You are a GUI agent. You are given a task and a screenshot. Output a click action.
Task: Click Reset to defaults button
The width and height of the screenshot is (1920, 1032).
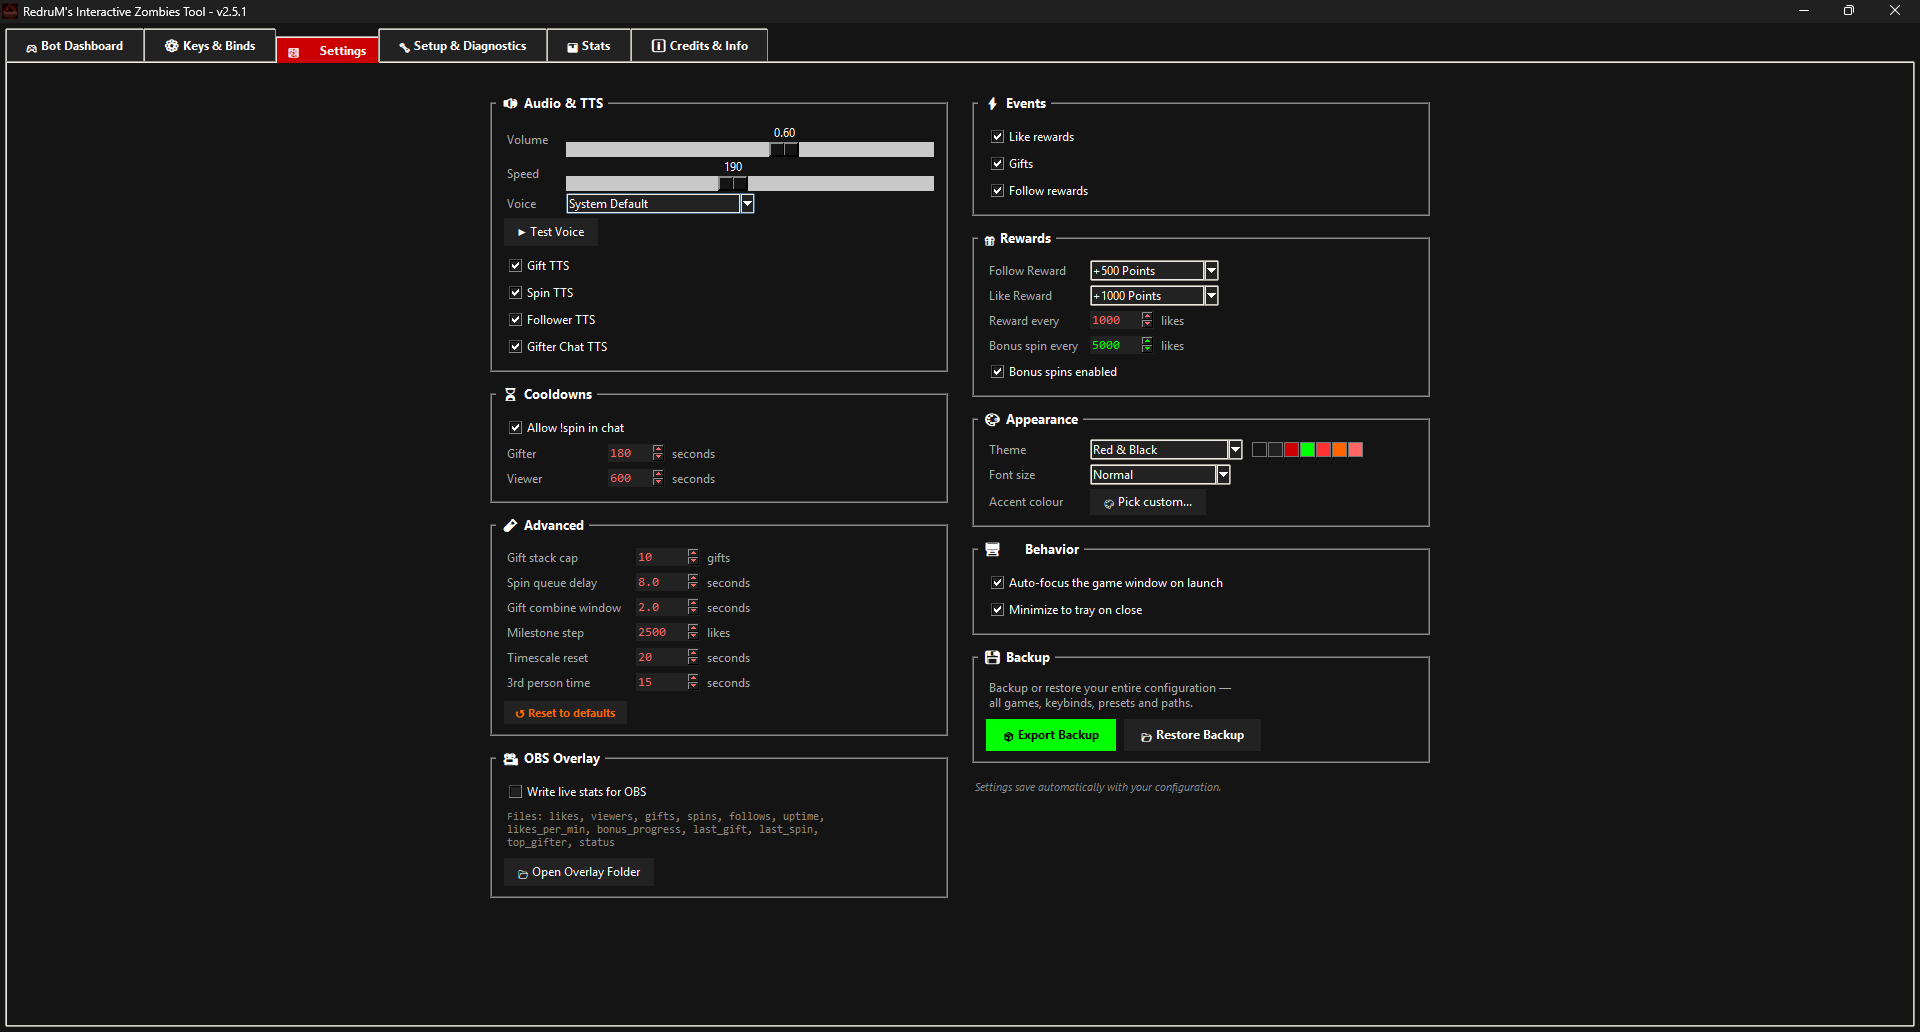[x=566, y=714]
